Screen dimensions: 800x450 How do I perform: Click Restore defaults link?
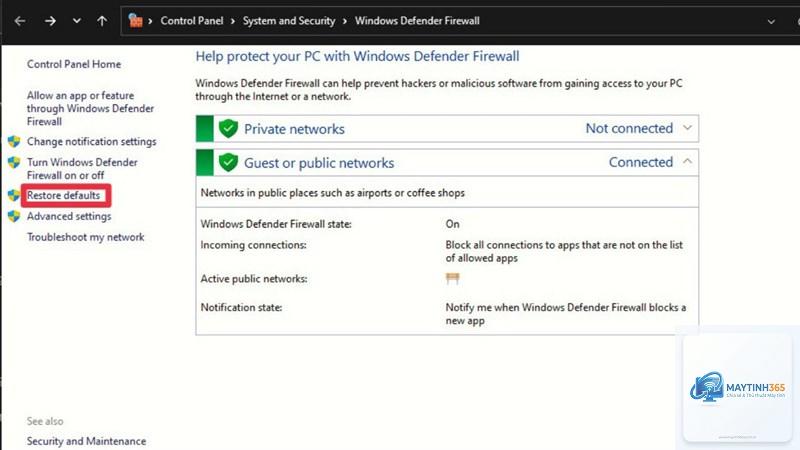click(64, 195)
